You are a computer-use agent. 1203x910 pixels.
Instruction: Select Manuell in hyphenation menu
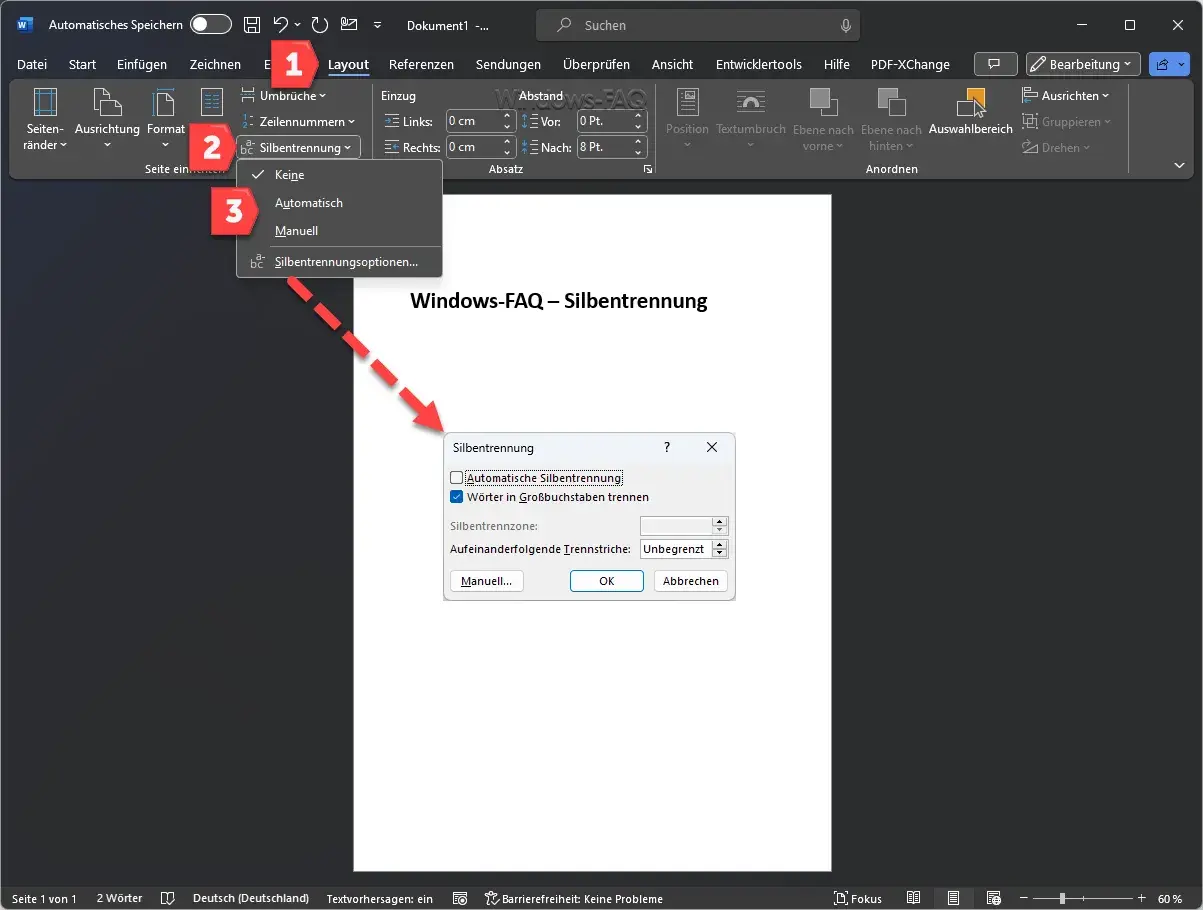click(x=339, y=231)
